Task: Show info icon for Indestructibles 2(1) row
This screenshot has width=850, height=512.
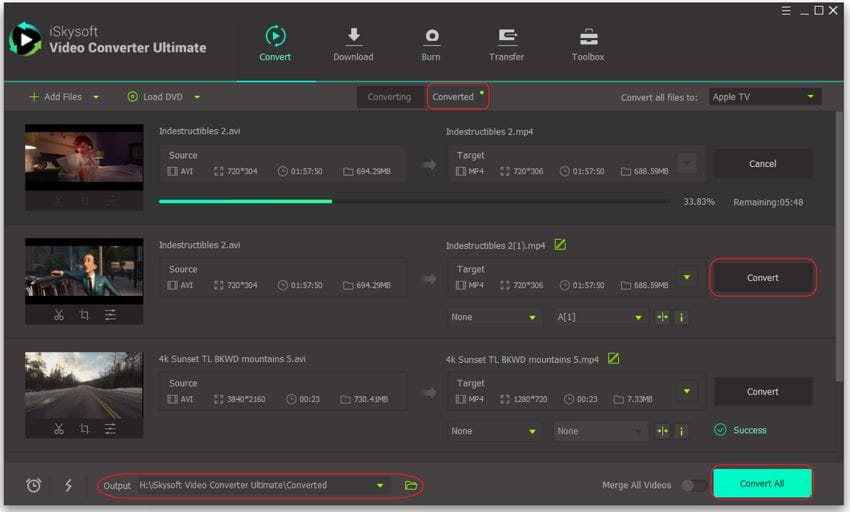Action: [681, 317]
